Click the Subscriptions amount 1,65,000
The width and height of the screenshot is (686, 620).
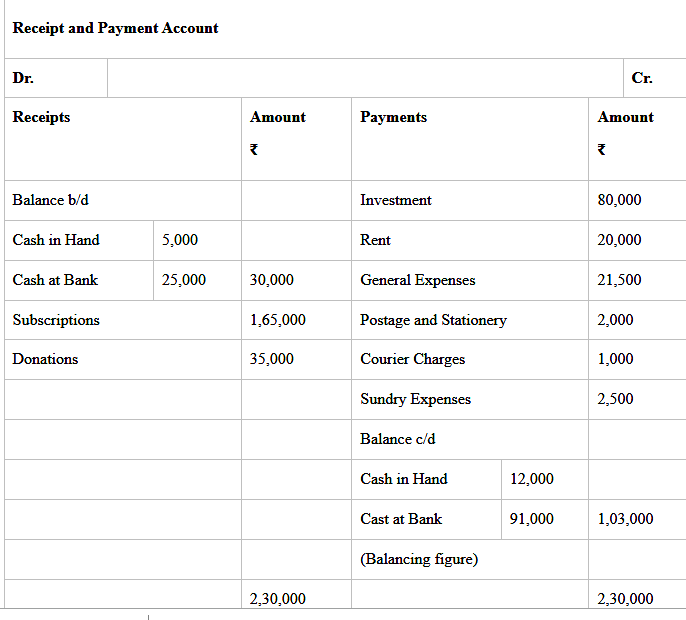(x=278, y=320)
